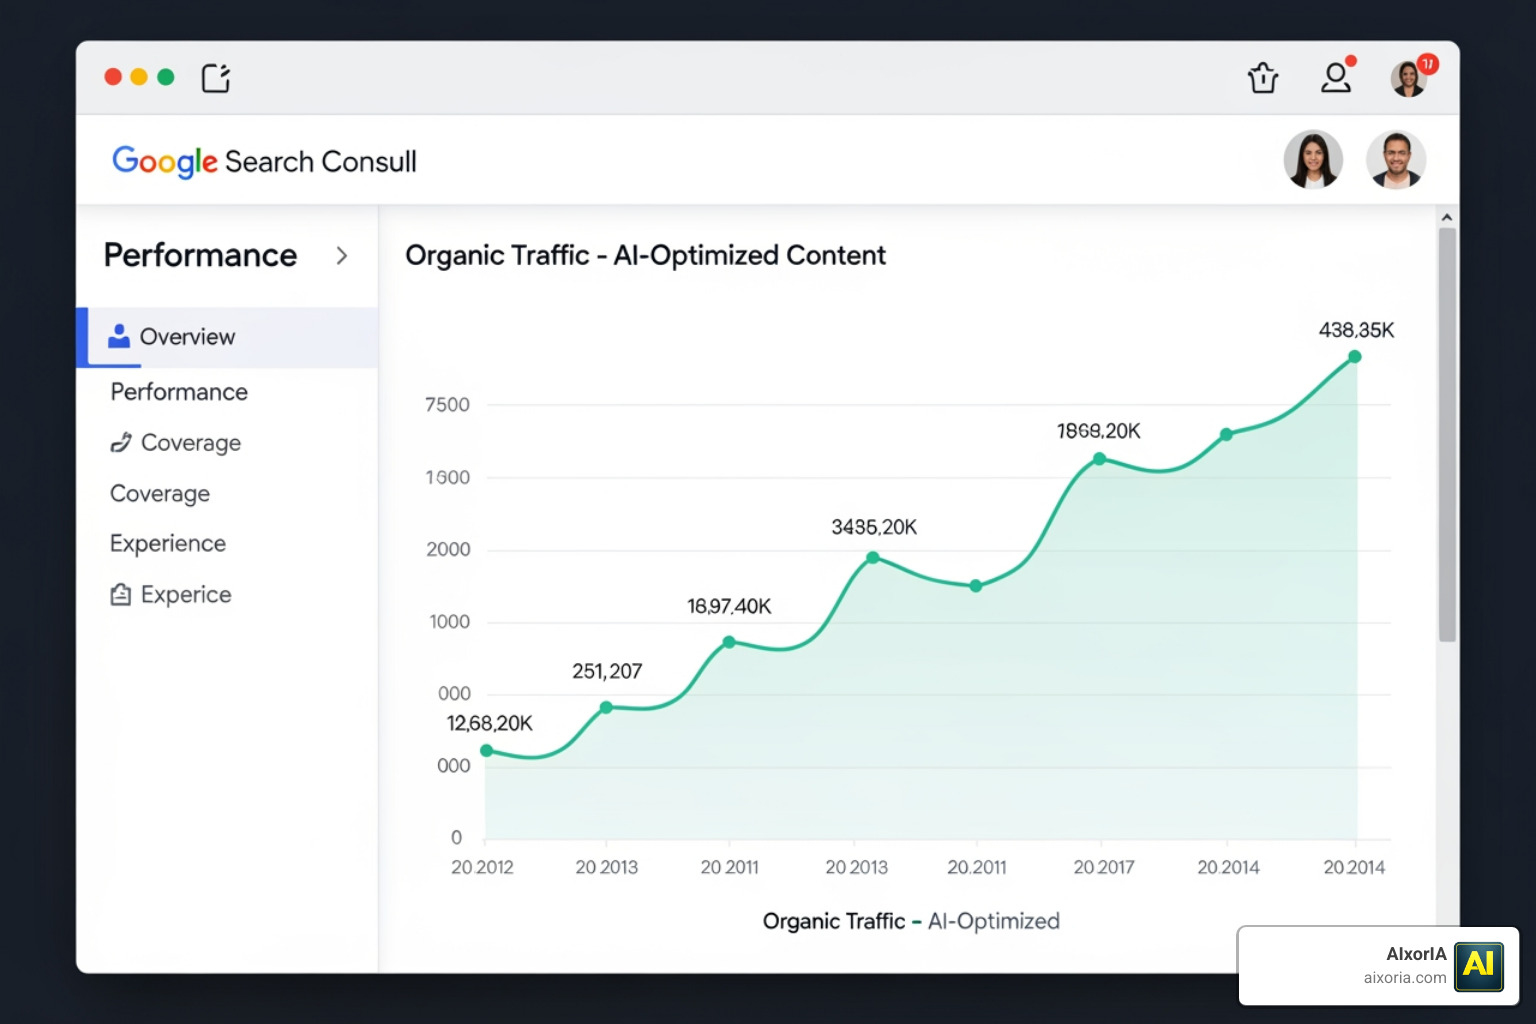This screenshot has height=1024, width=1536.
Task: Select the woman's profile photo in header
Action: pyautogui.click(x=1313, y=160)
